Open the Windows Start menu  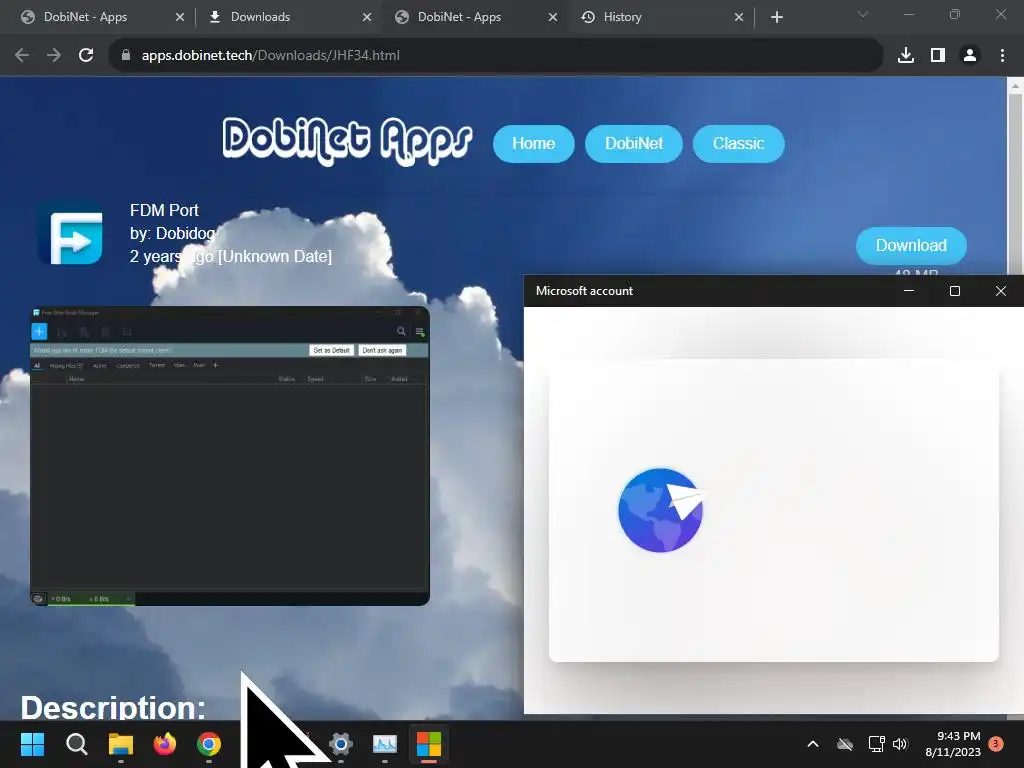click(x=32, y=744)
